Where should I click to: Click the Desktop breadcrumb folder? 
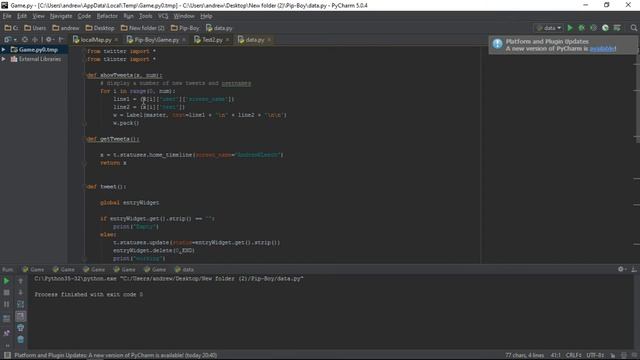(x=100, y=28)
